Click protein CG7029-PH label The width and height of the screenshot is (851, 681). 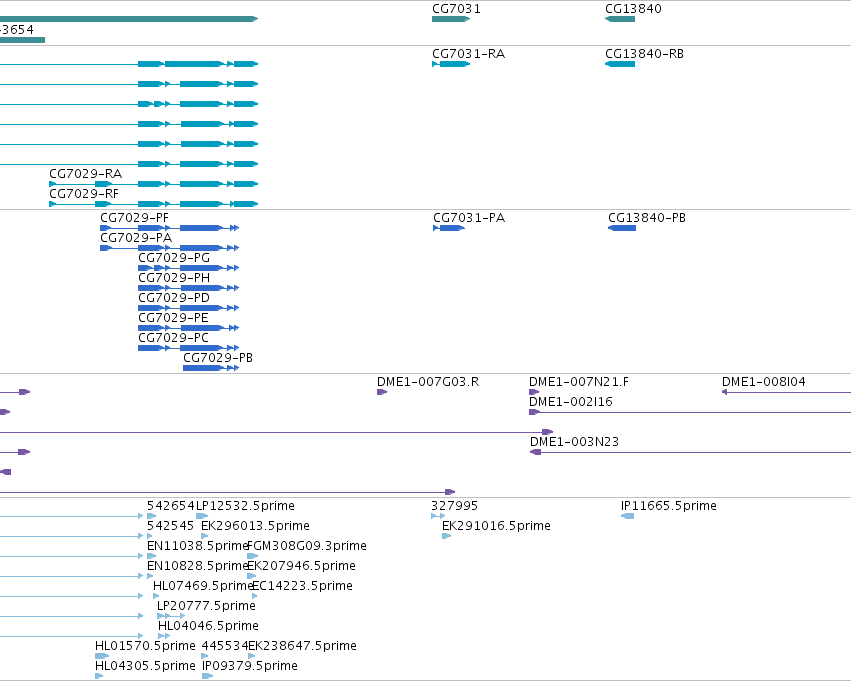pos(174,278)
